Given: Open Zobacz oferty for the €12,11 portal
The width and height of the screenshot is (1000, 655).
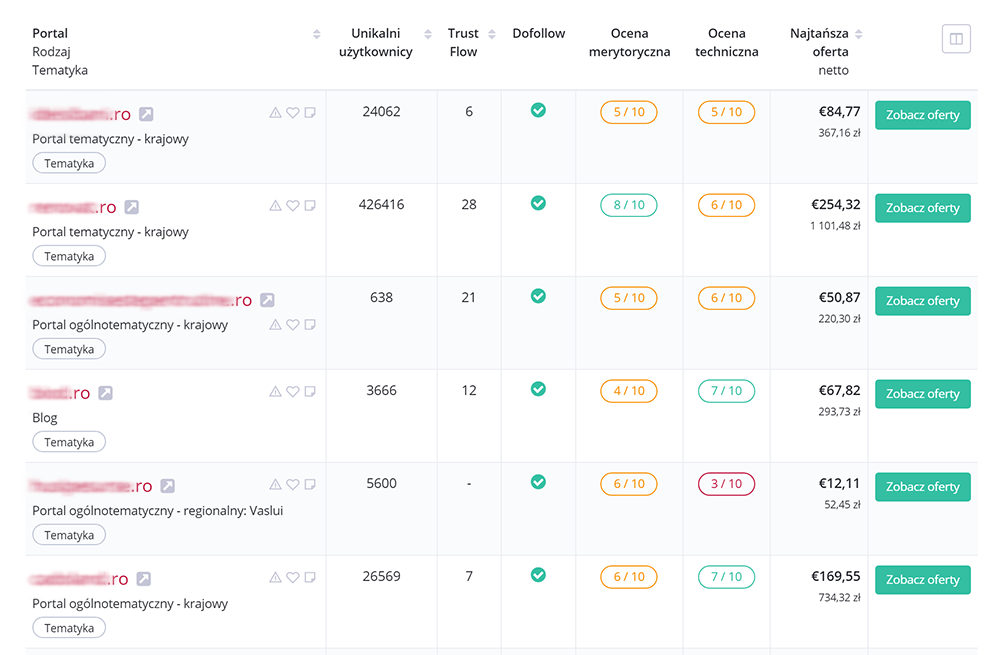Looking at the screenshot, I should pyautogui.click(x=923, y=487).
